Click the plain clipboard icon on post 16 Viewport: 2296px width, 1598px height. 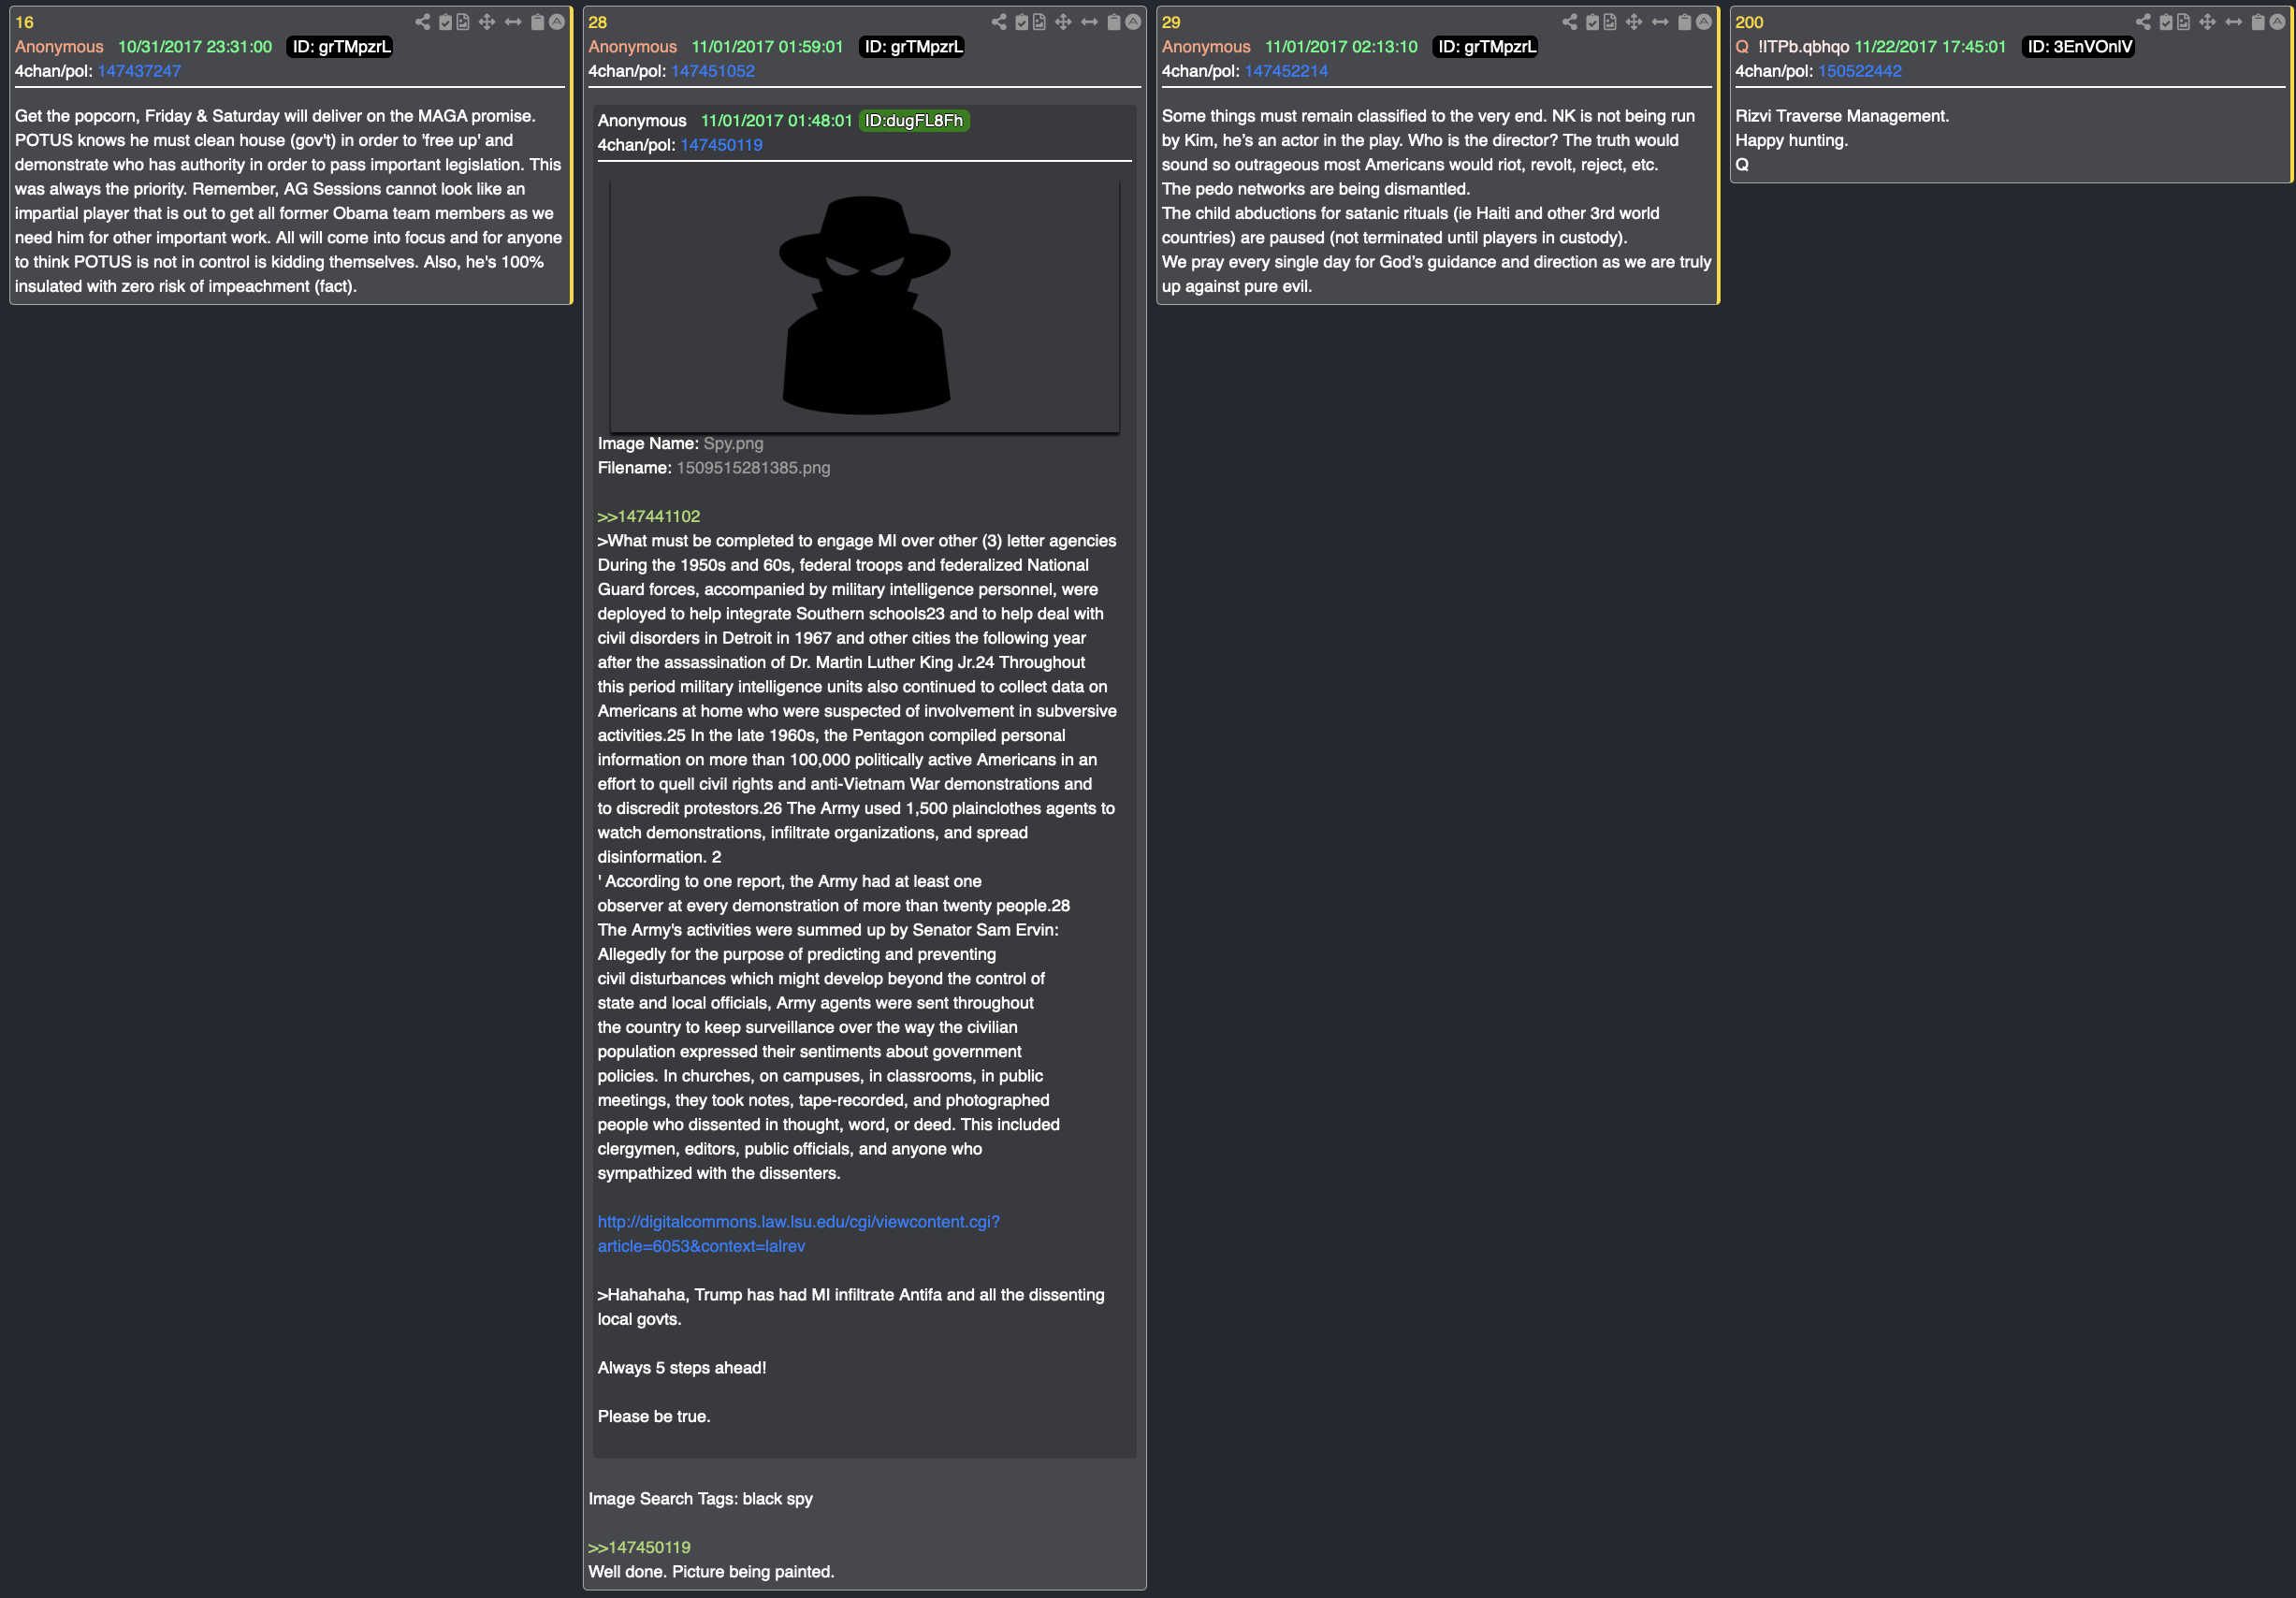tap(538, 22)
